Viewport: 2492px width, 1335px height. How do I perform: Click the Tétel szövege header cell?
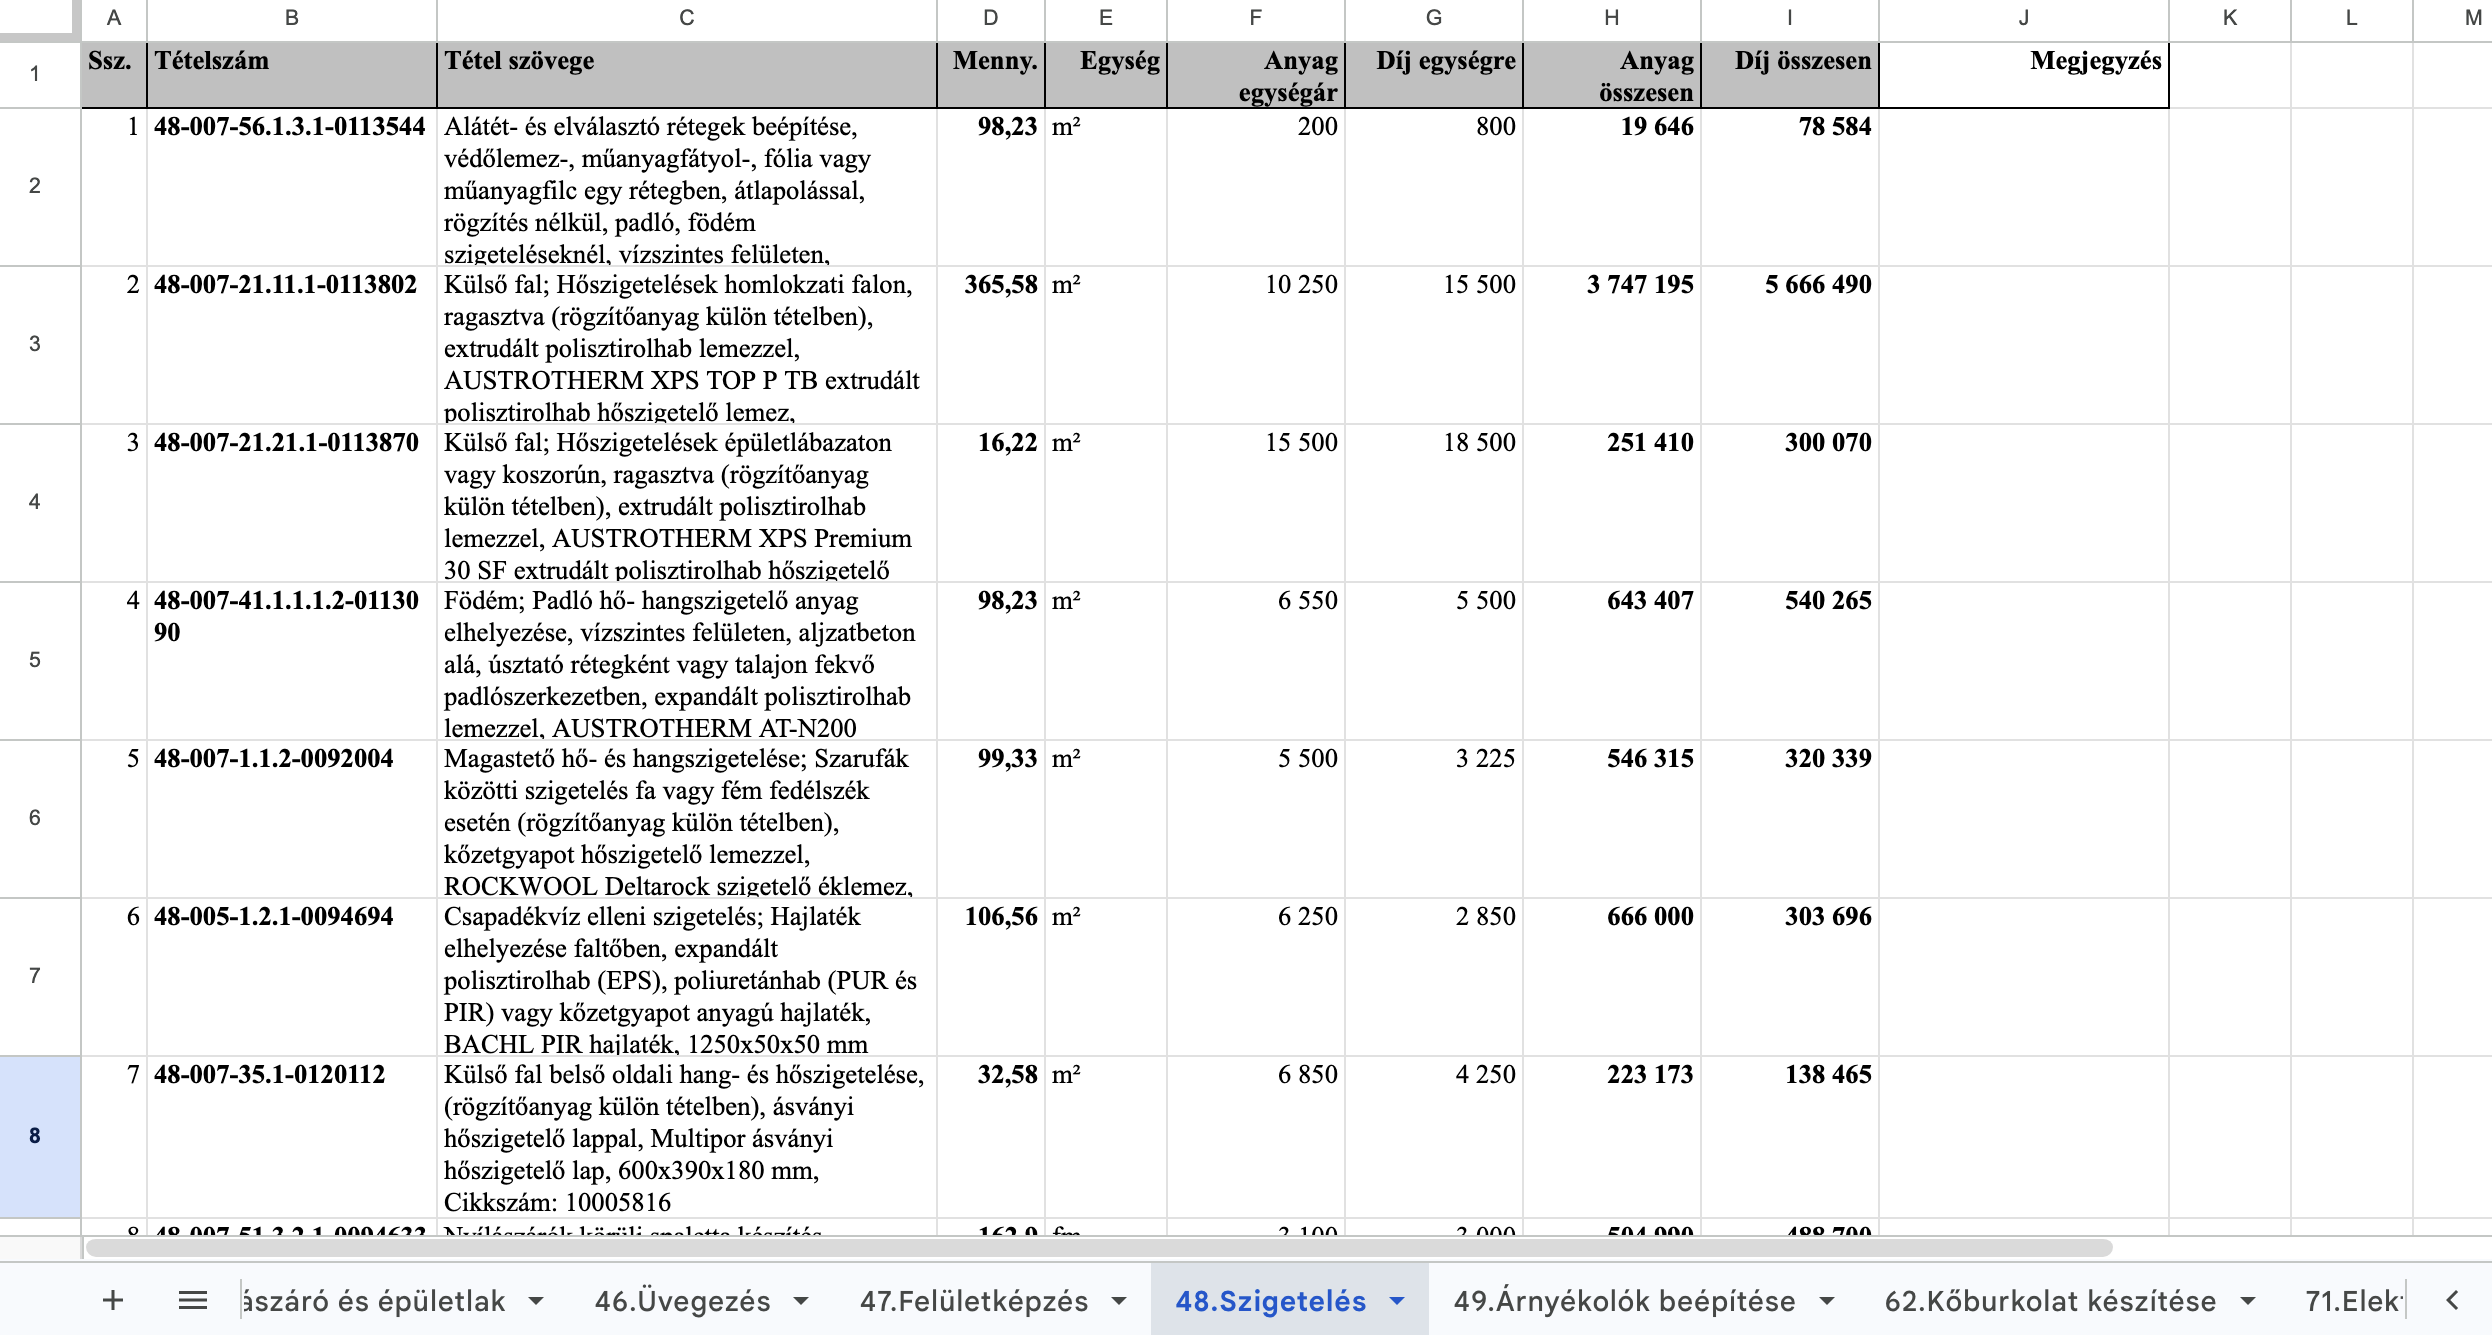(x=687, y=74)
